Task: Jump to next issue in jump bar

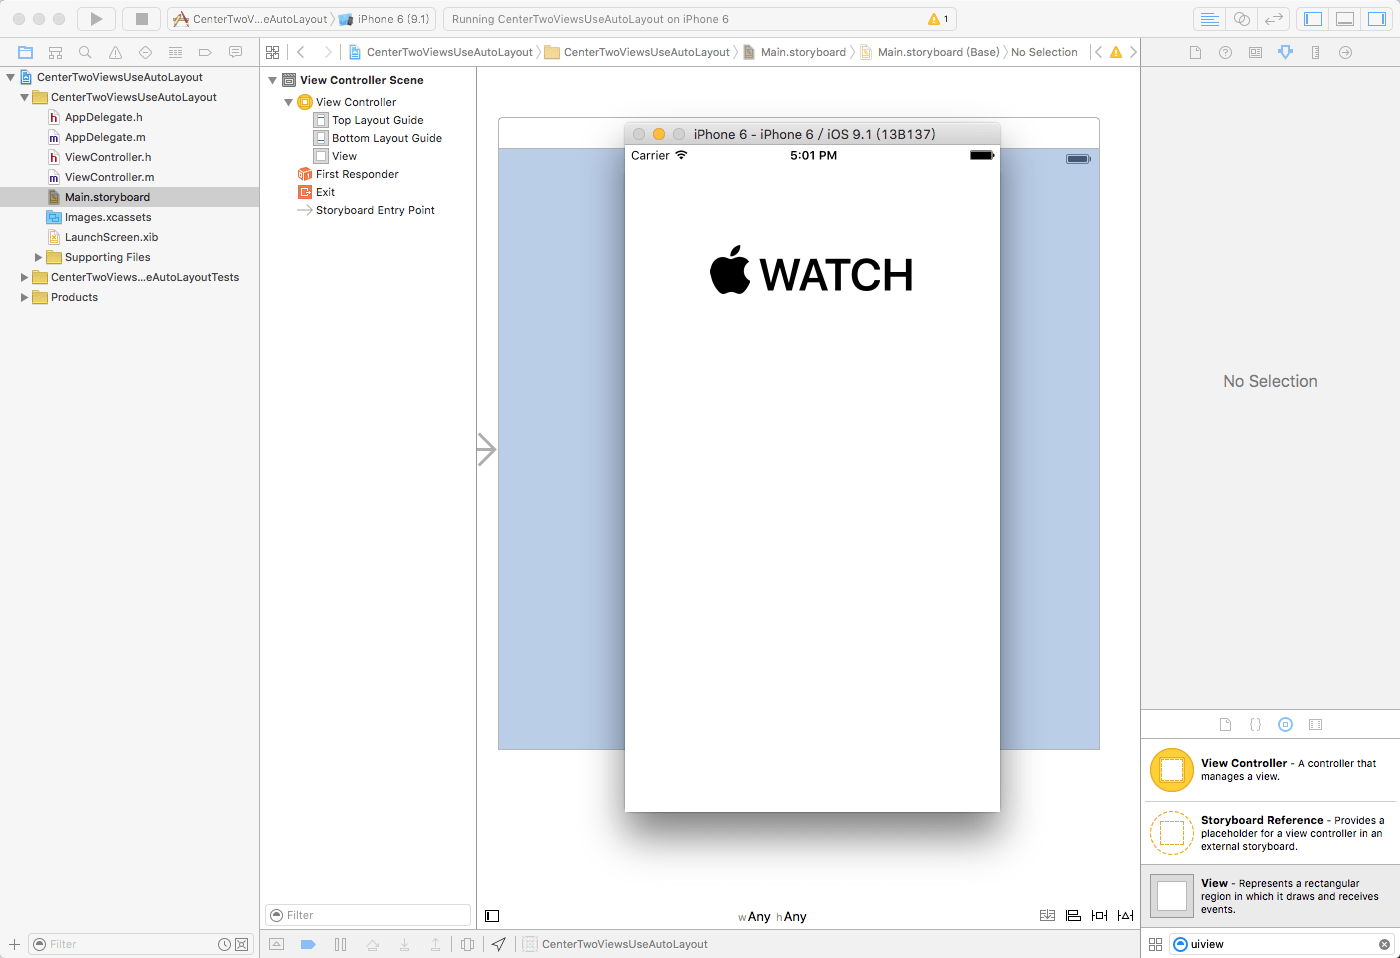Action: [x=1133, y=52]
